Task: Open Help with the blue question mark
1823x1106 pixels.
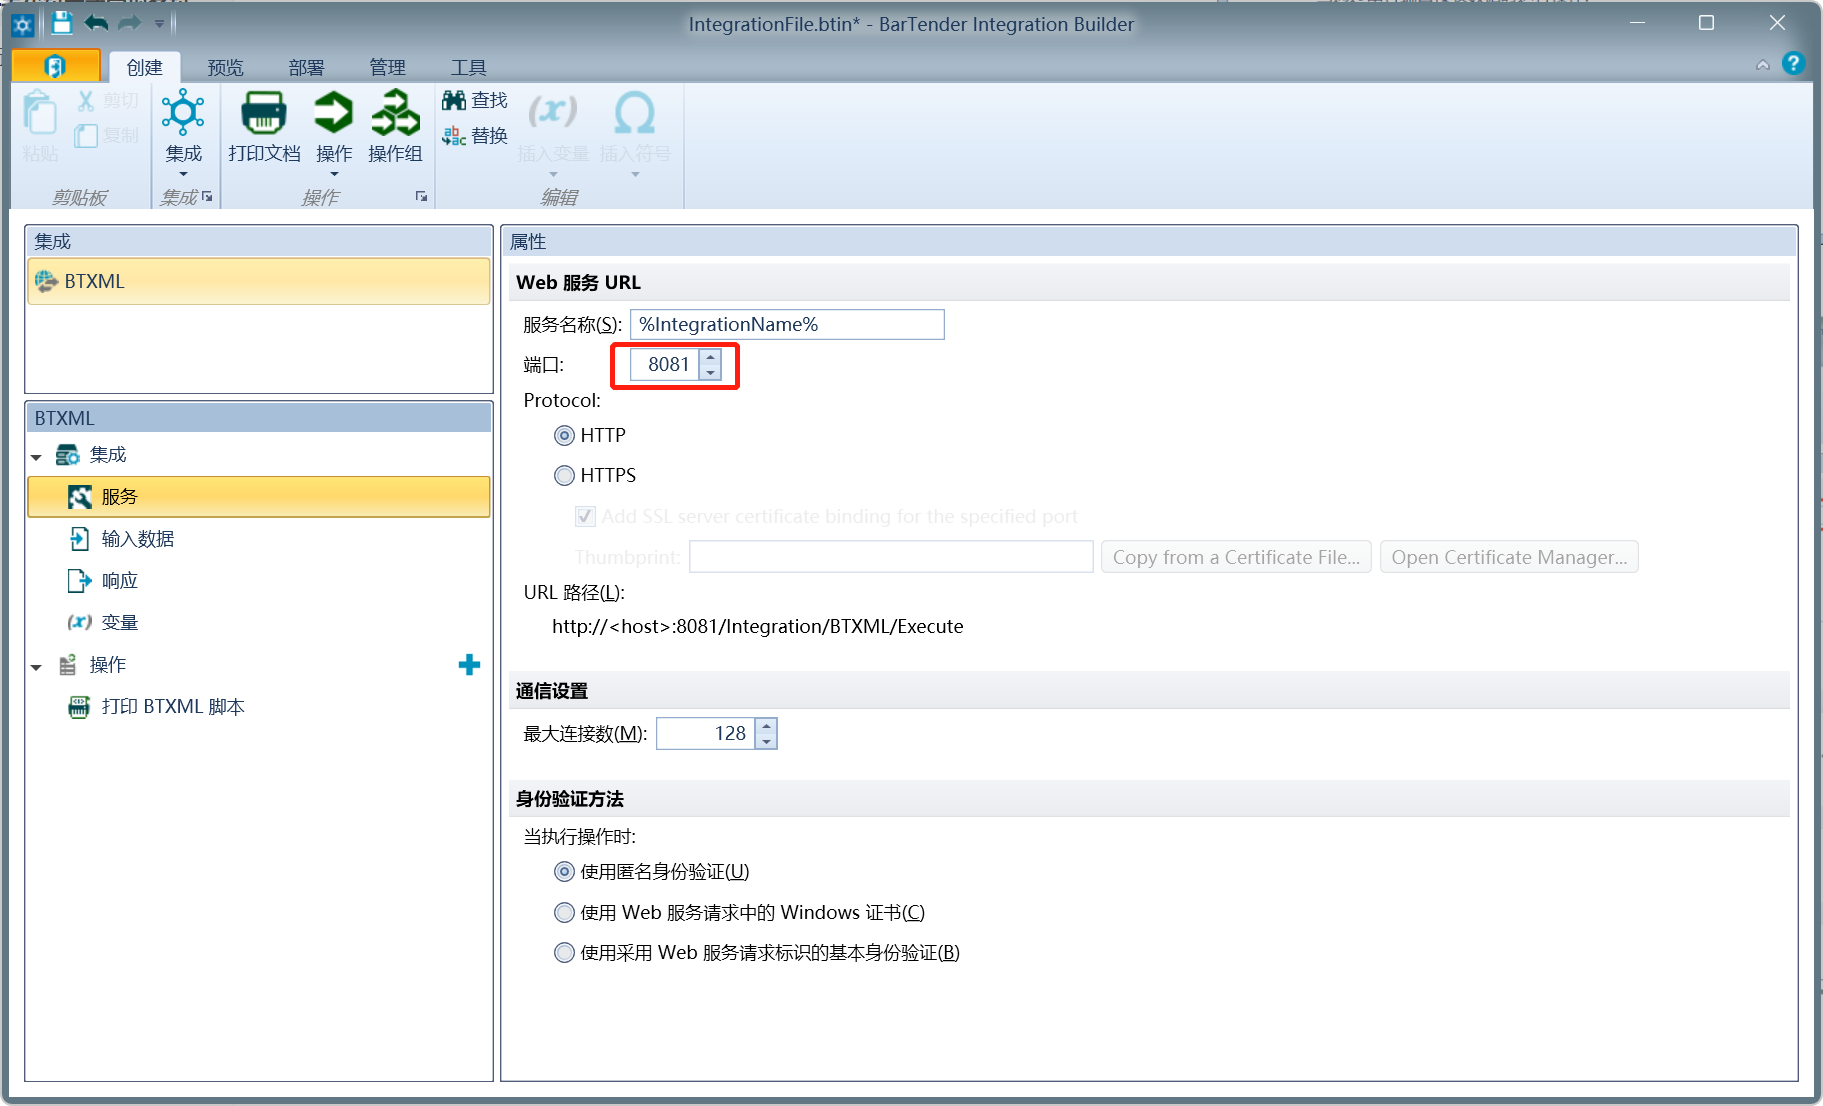Action: tap(1794, 64)
